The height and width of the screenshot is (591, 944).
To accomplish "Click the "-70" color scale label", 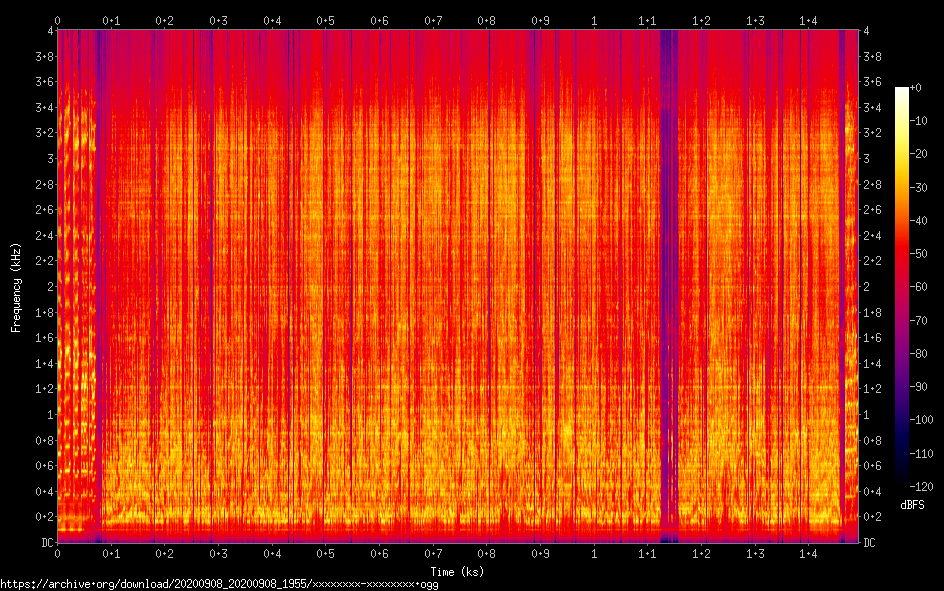I will pyautogui.click(x=918, y=321).
